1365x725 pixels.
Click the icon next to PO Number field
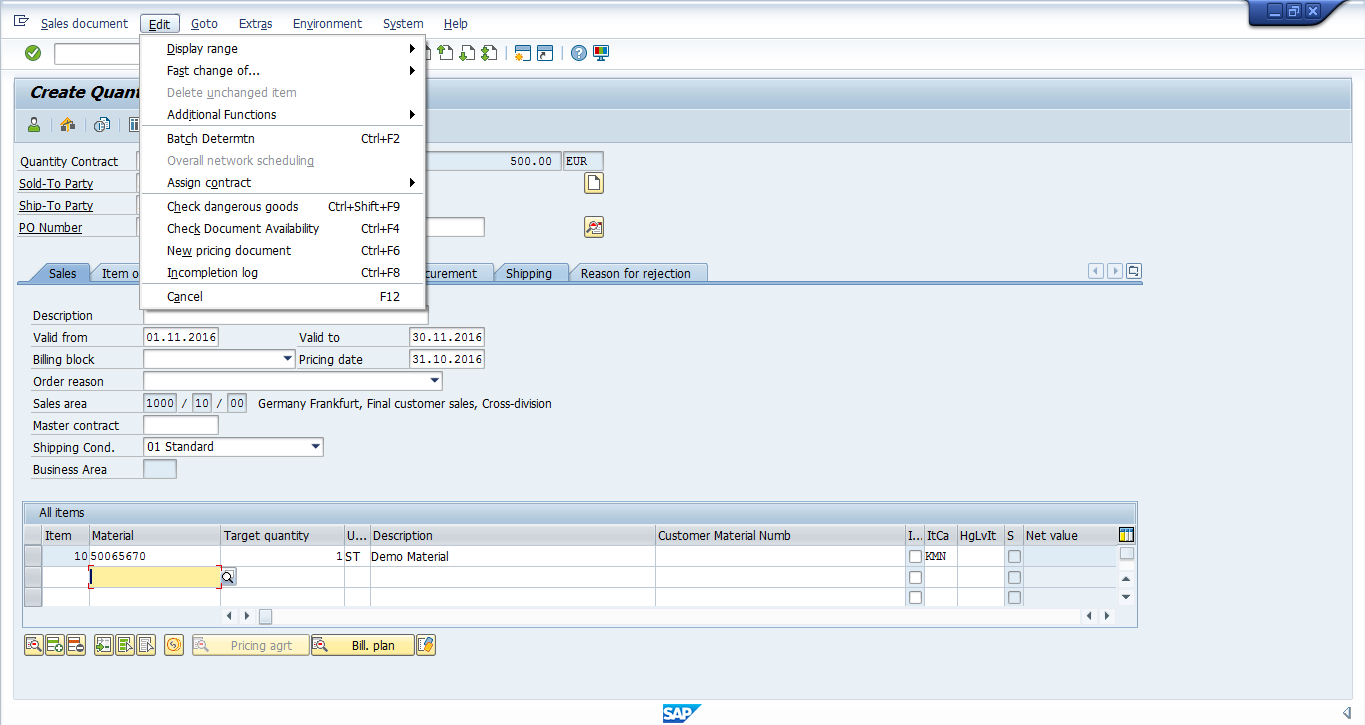594,227
